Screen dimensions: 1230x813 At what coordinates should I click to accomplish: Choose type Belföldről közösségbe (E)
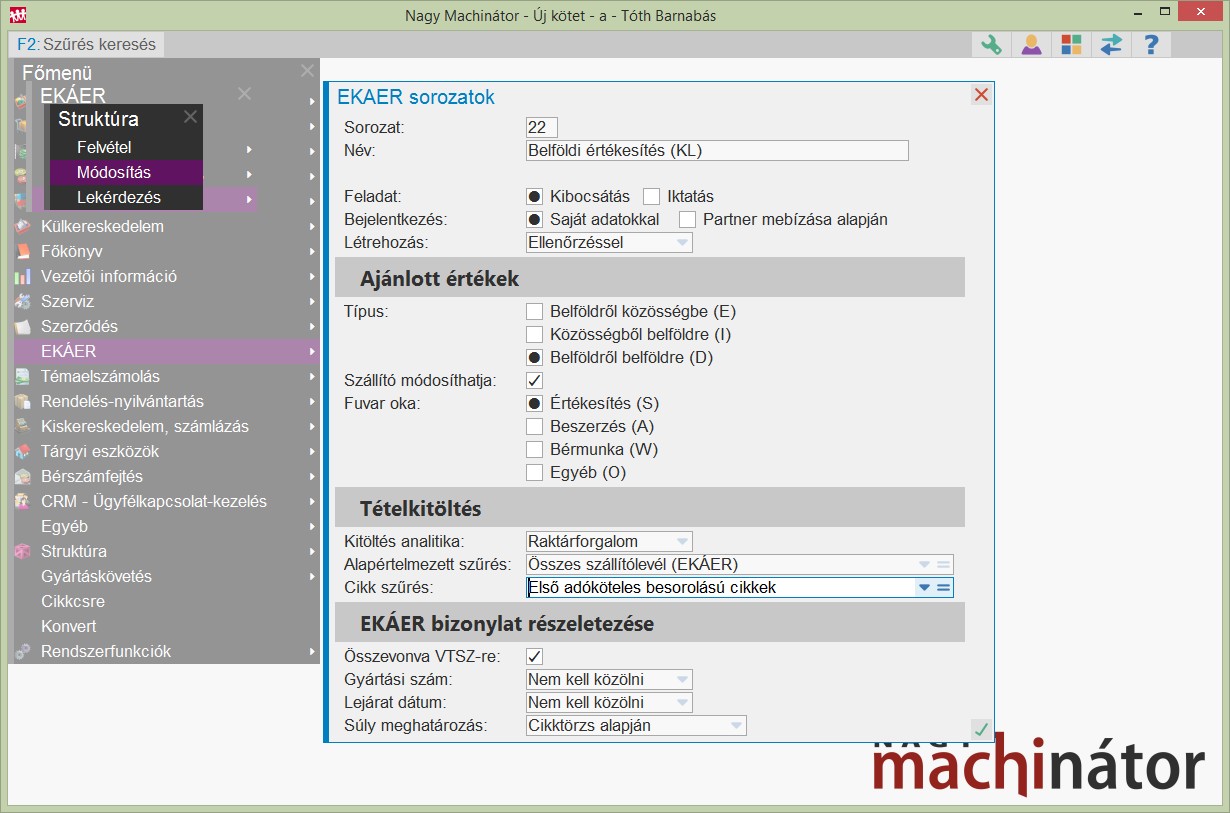click(535, 311)
